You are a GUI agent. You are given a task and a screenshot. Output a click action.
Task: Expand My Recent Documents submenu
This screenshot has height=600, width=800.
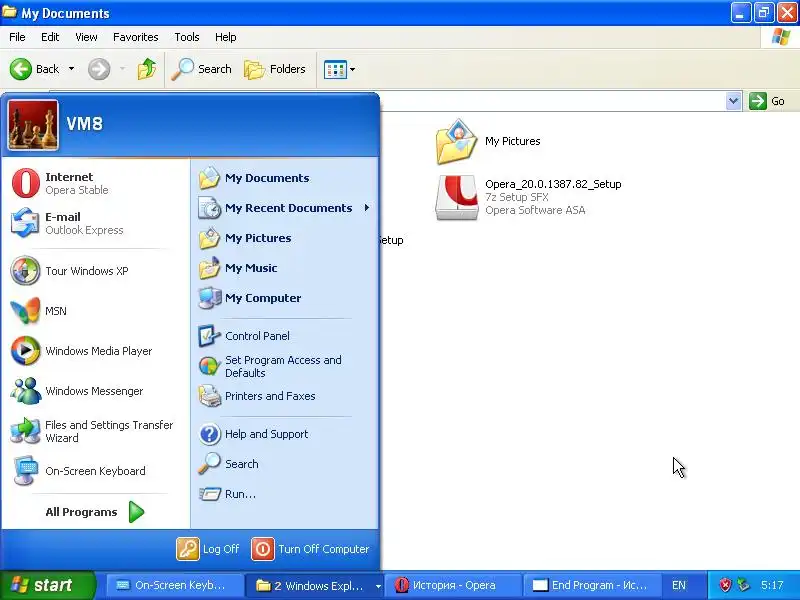tap(367, 208)
